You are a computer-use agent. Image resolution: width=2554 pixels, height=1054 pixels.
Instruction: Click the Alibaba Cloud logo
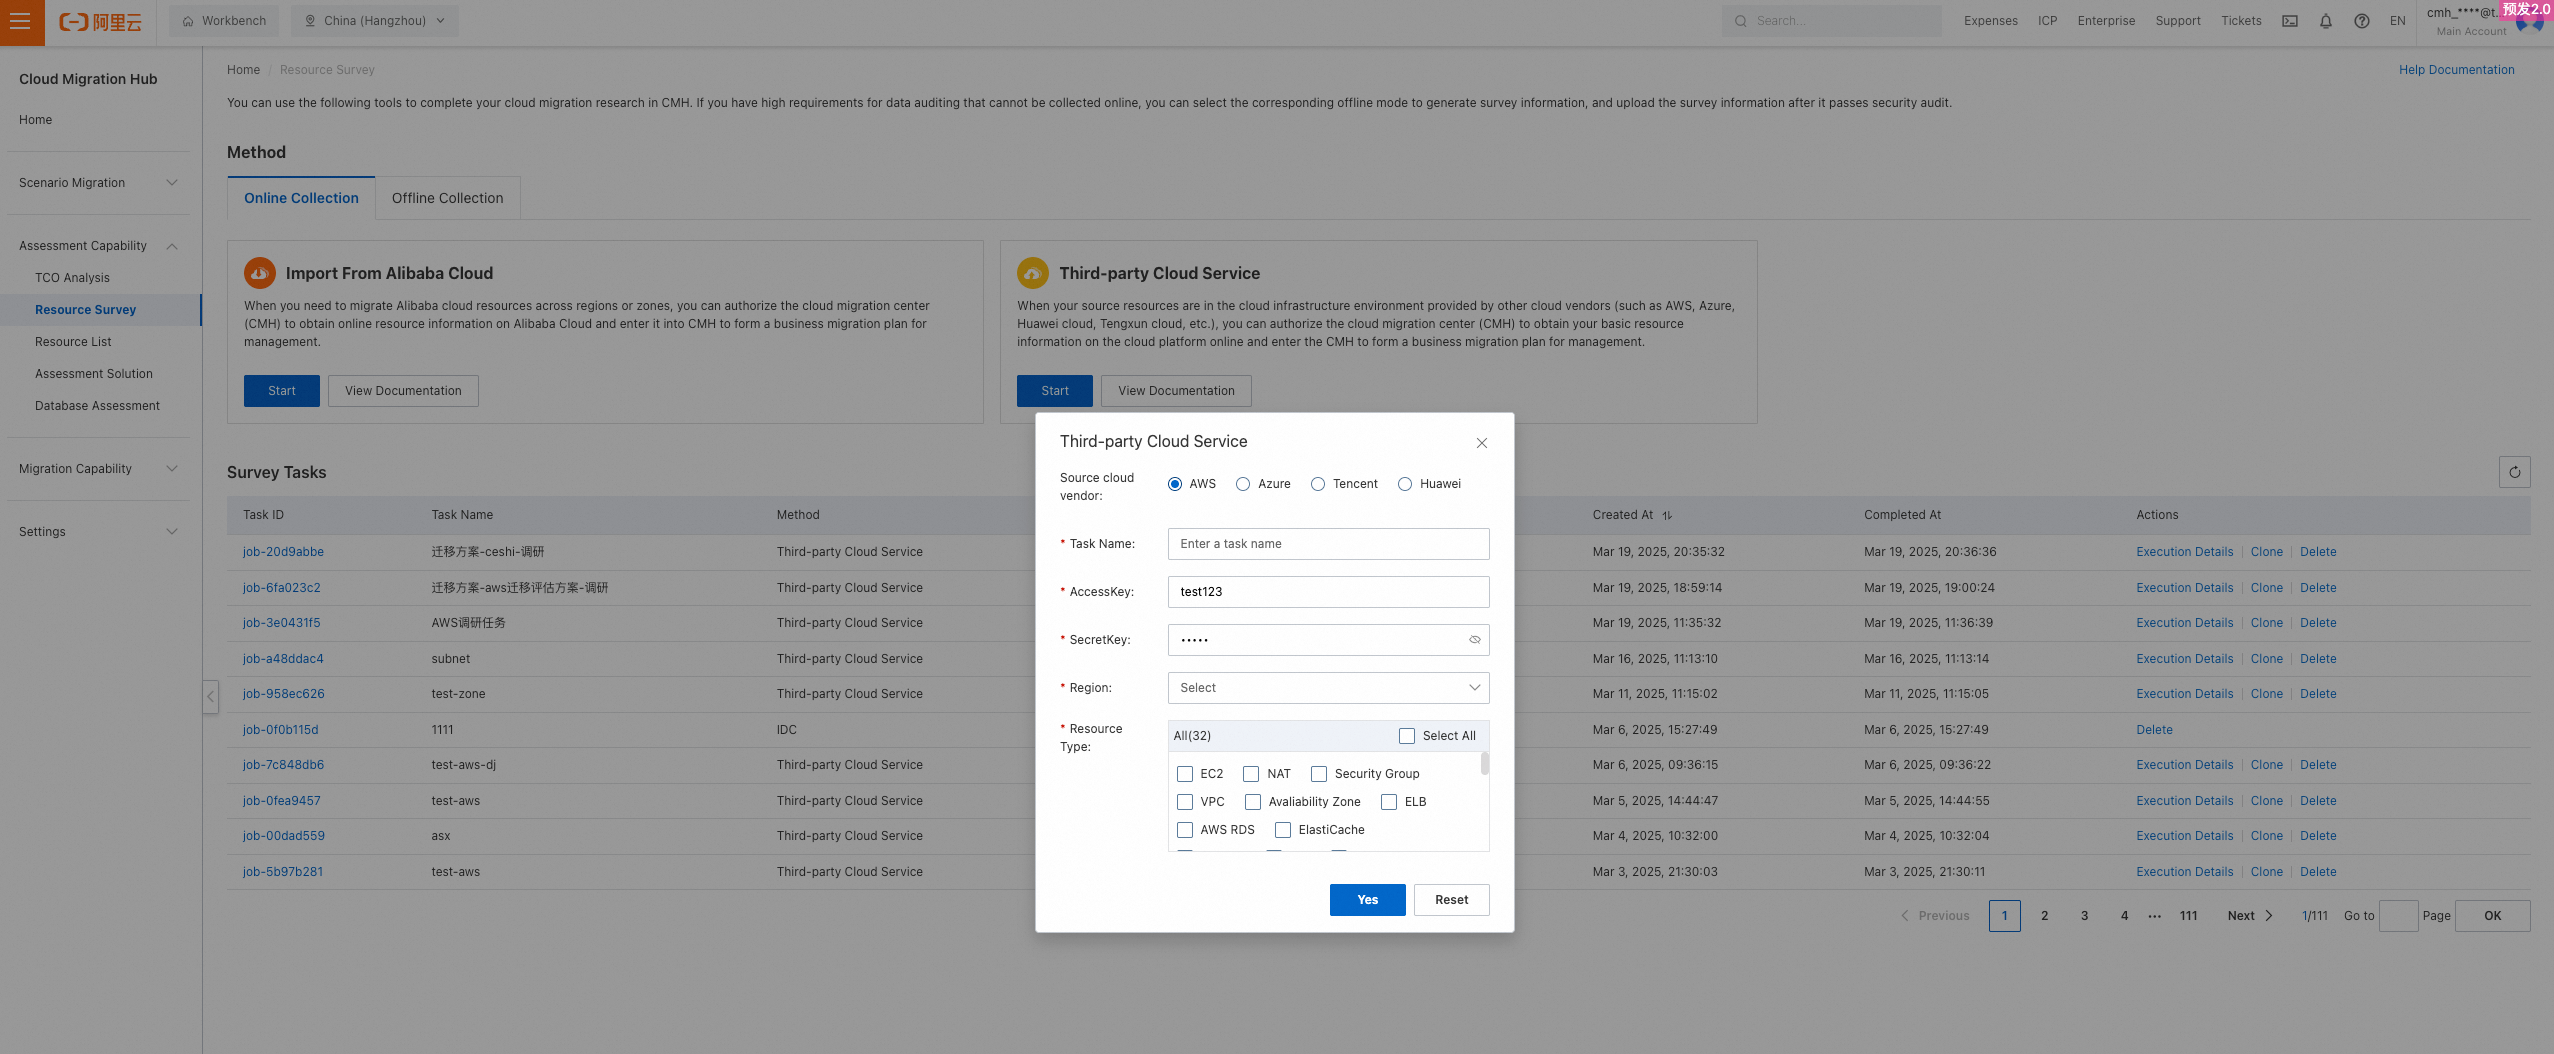[x=100, y=21]
